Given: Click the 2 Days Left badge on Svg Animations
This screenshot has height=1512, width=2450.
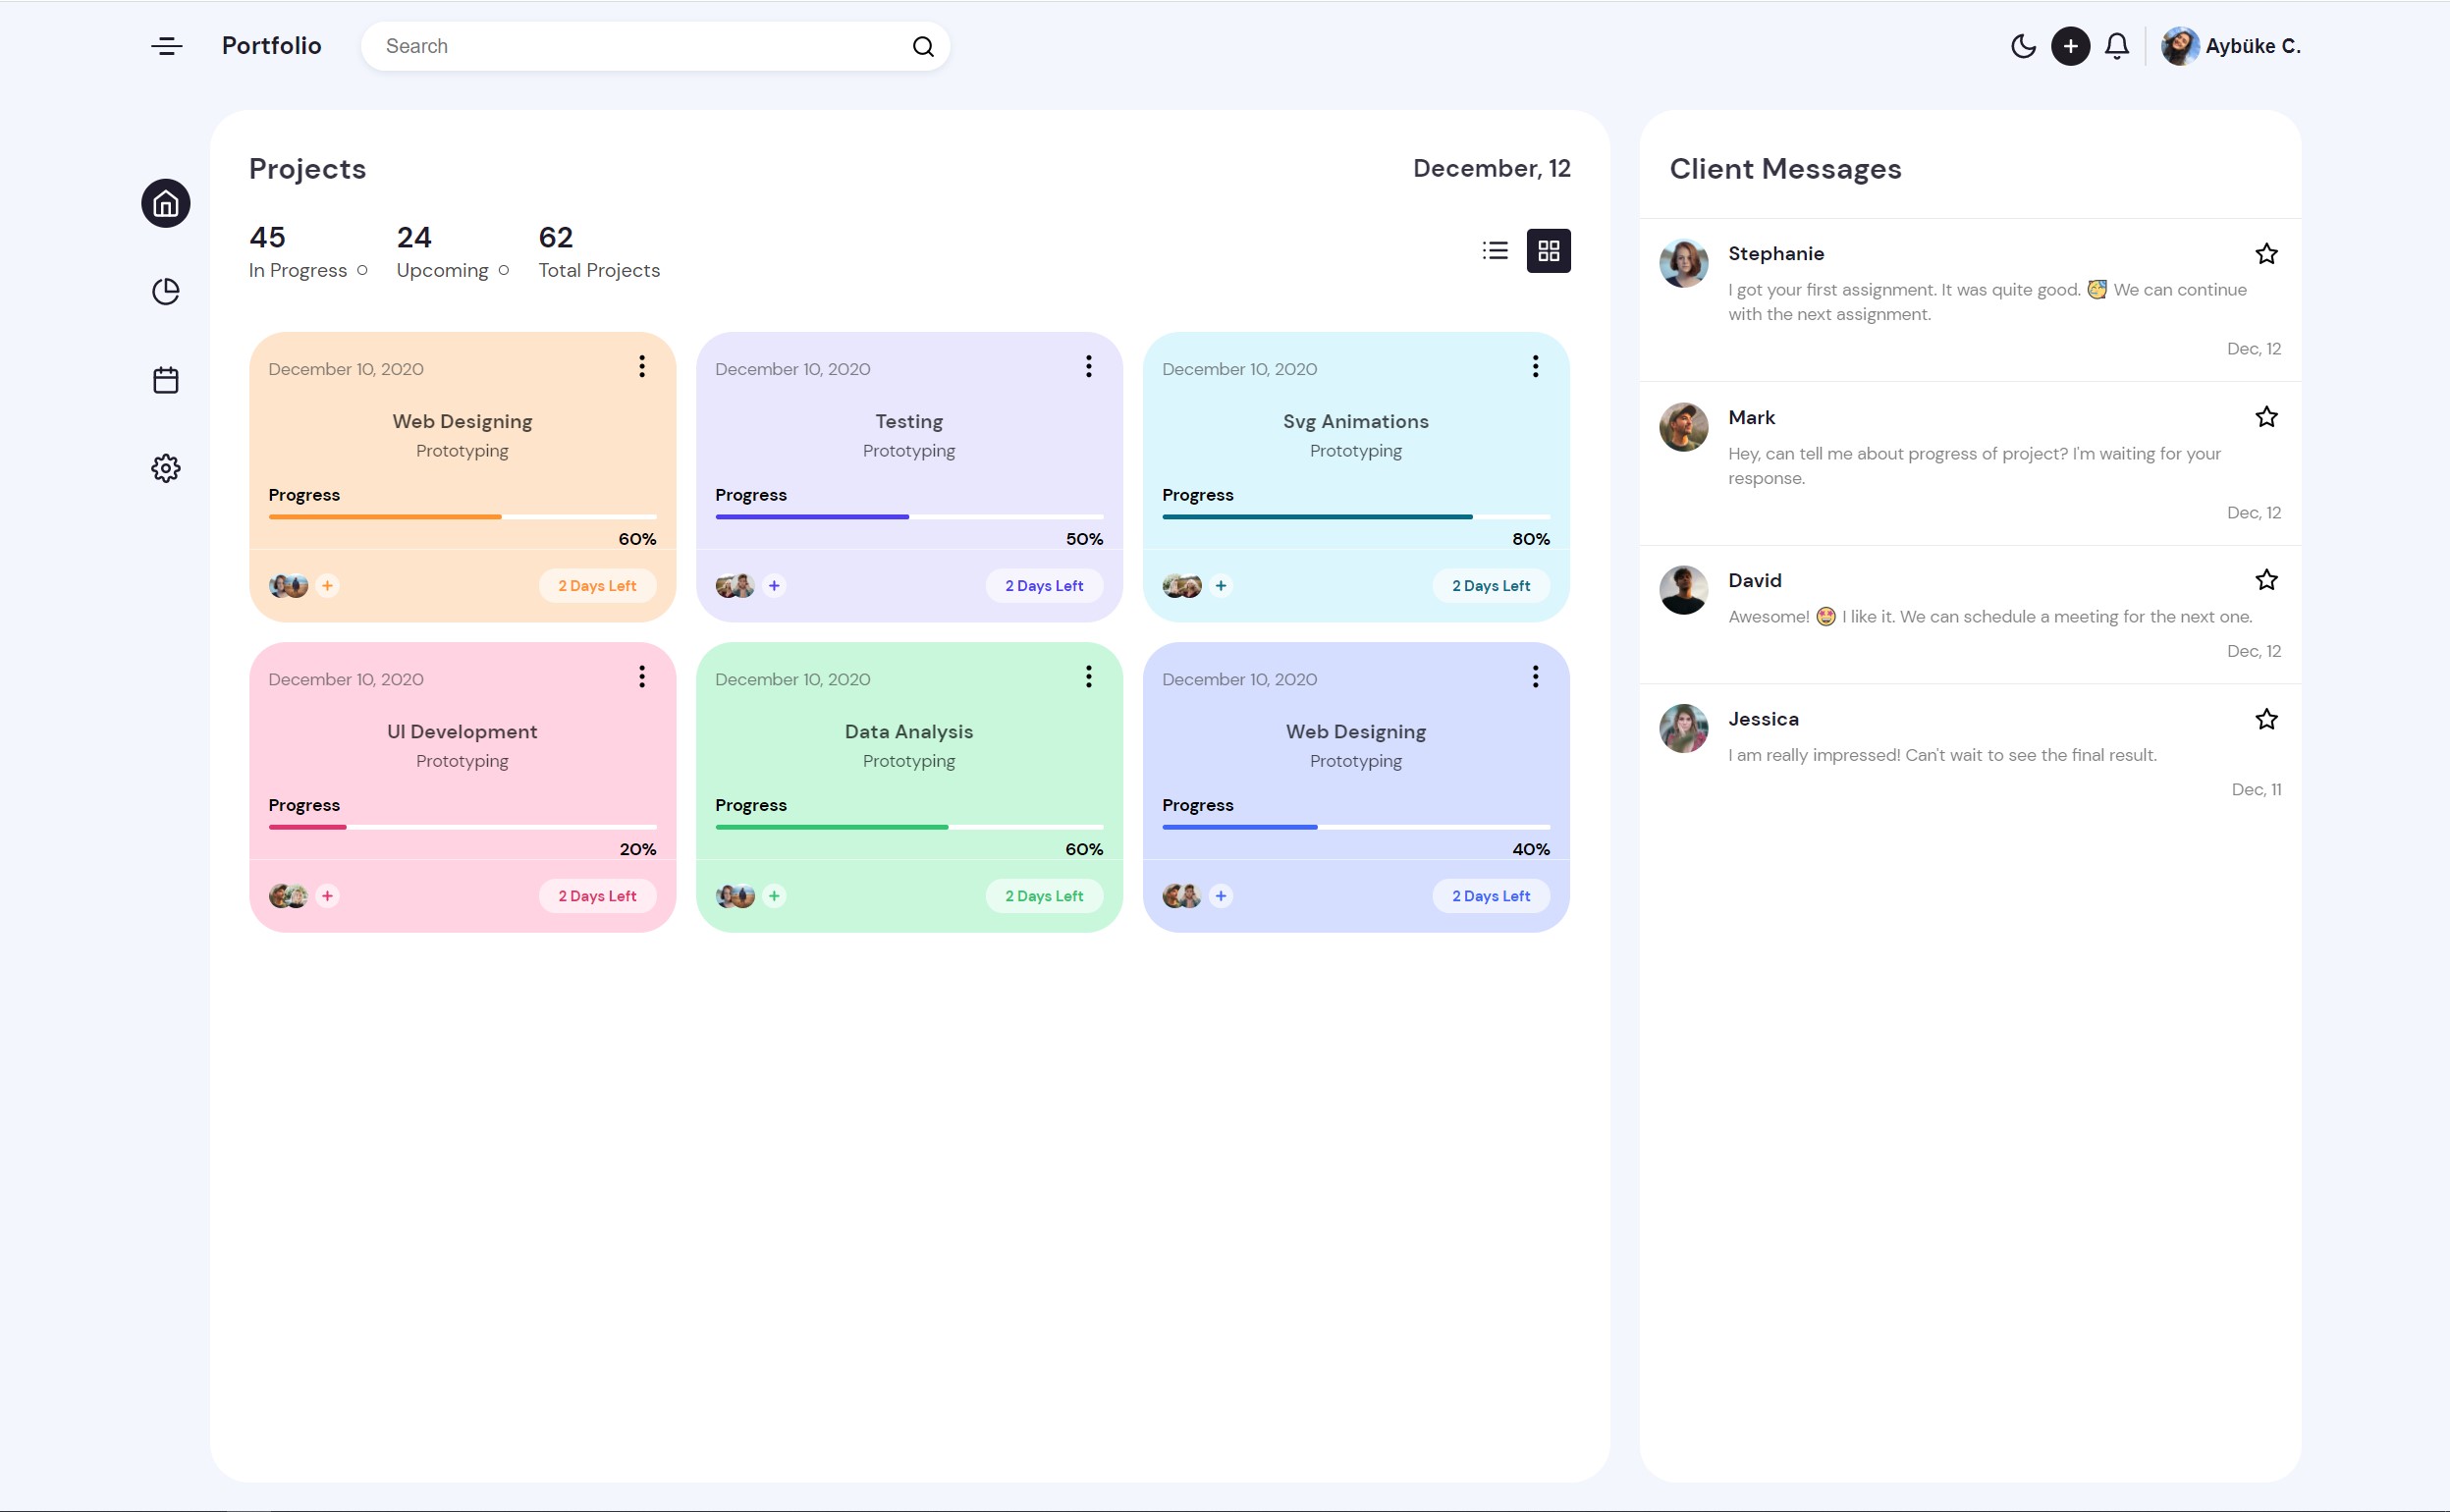Looking at the screenshot, I should tap(1490, 585).
